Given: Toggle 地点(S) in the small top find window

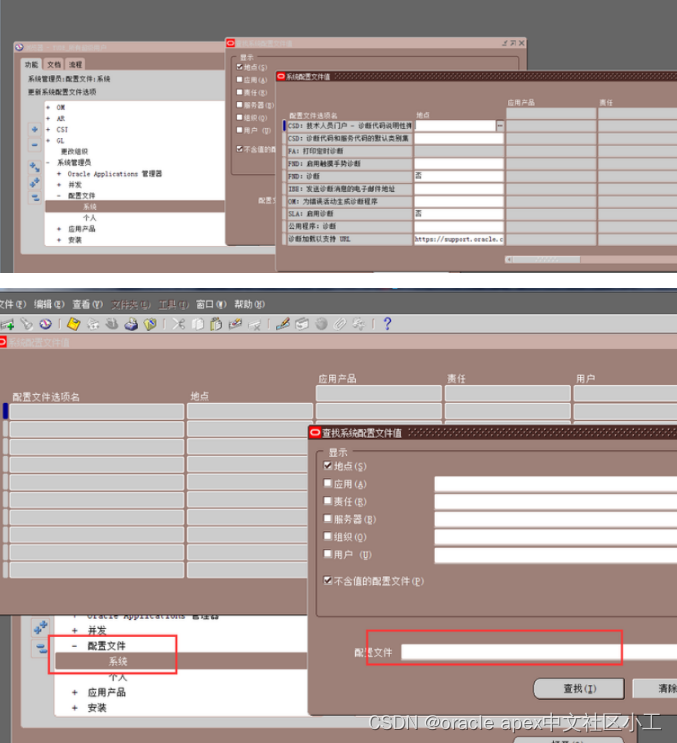Looking at the screenshot, I should (240, 67).
